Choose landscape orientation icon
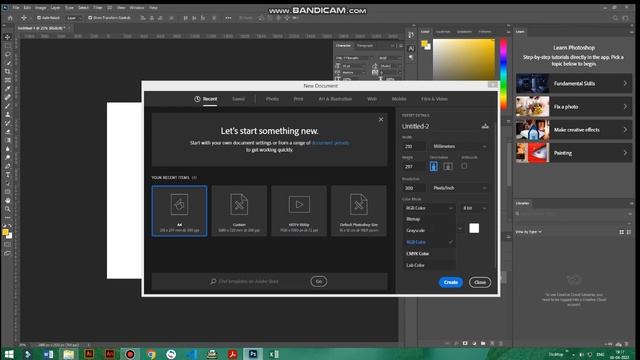 (448, 166)
